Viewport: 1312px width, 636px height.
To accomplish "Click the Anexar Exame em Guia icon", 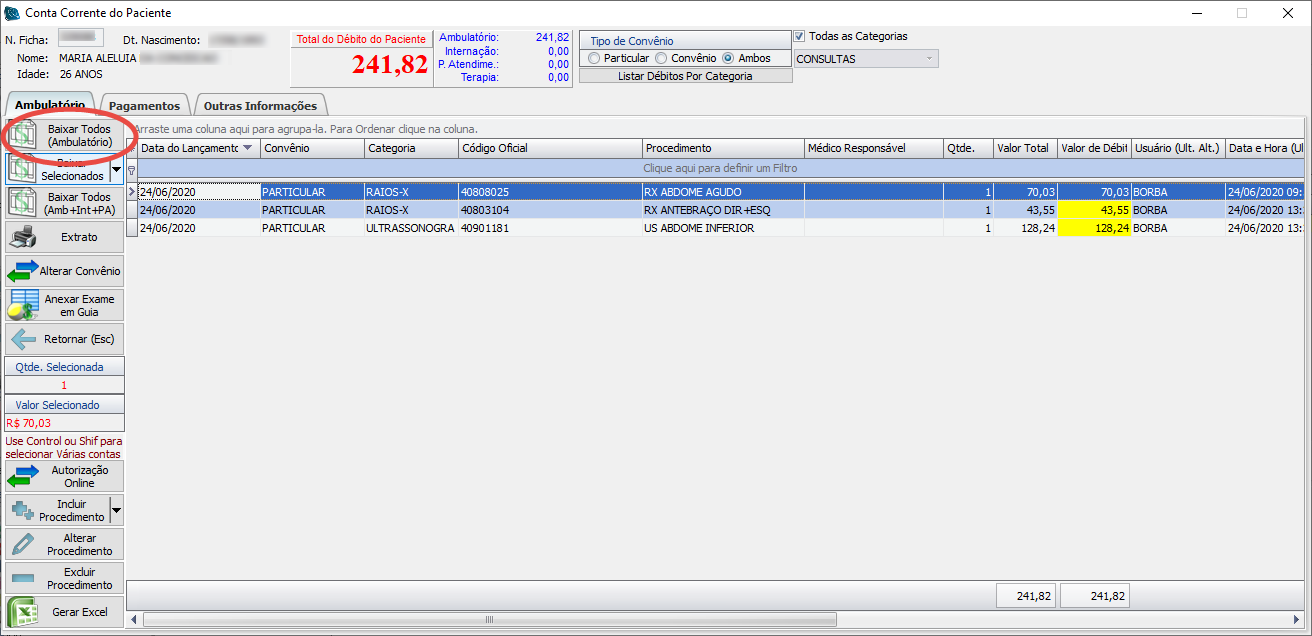I will click(x=23, y=305).
